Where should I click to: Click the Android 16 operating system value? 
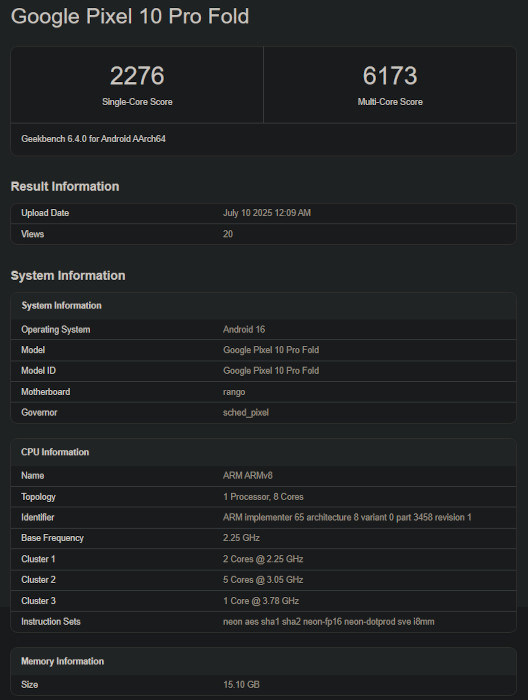[244, 329]
